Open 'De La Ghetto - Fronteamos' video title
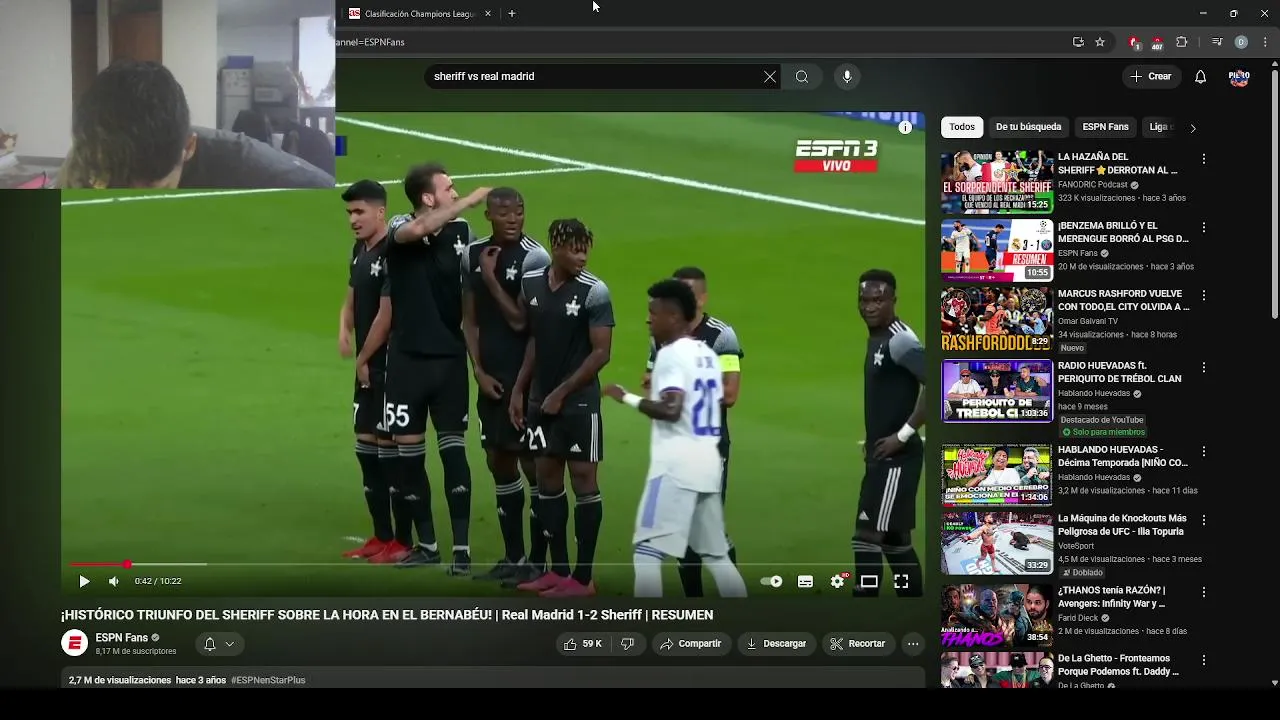 tap(1118, 665)
